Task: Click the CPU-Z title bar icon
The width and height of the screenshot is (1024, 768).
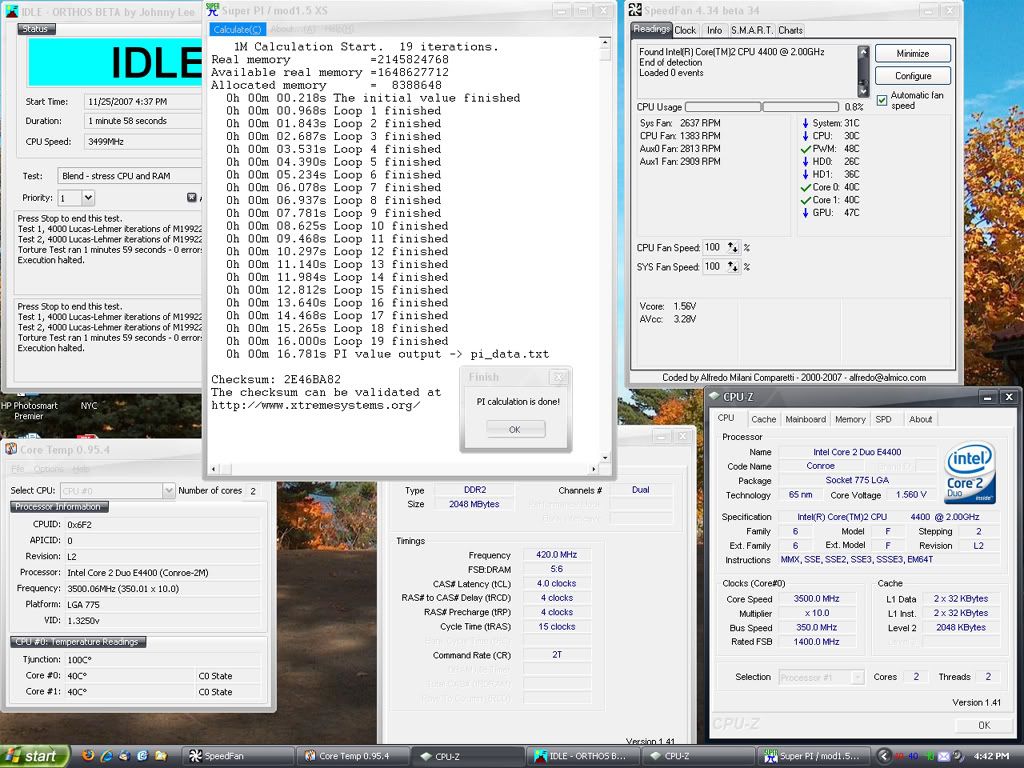Action: (x=714, y=396)
